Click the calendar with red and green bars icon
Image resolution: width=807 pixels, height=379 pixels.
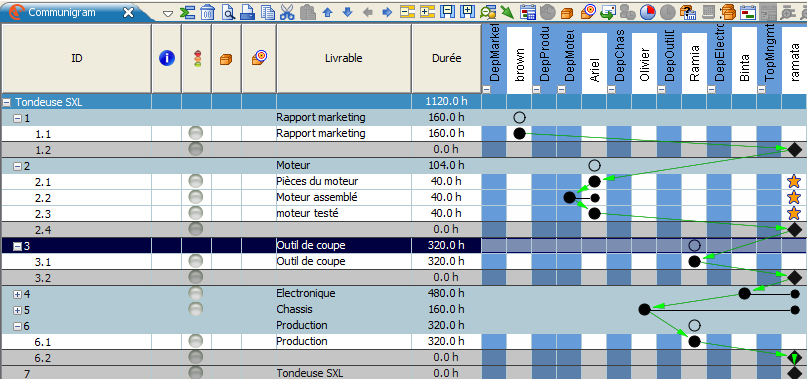coord(747,12)
